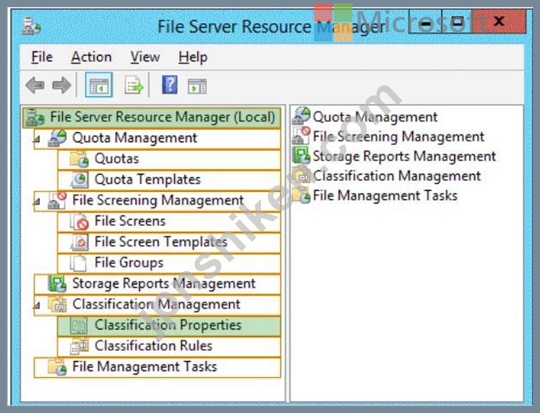Screen dimensions: 540x413
Task: Click the Classification Rules icon in tree
Action: point(79,346)
